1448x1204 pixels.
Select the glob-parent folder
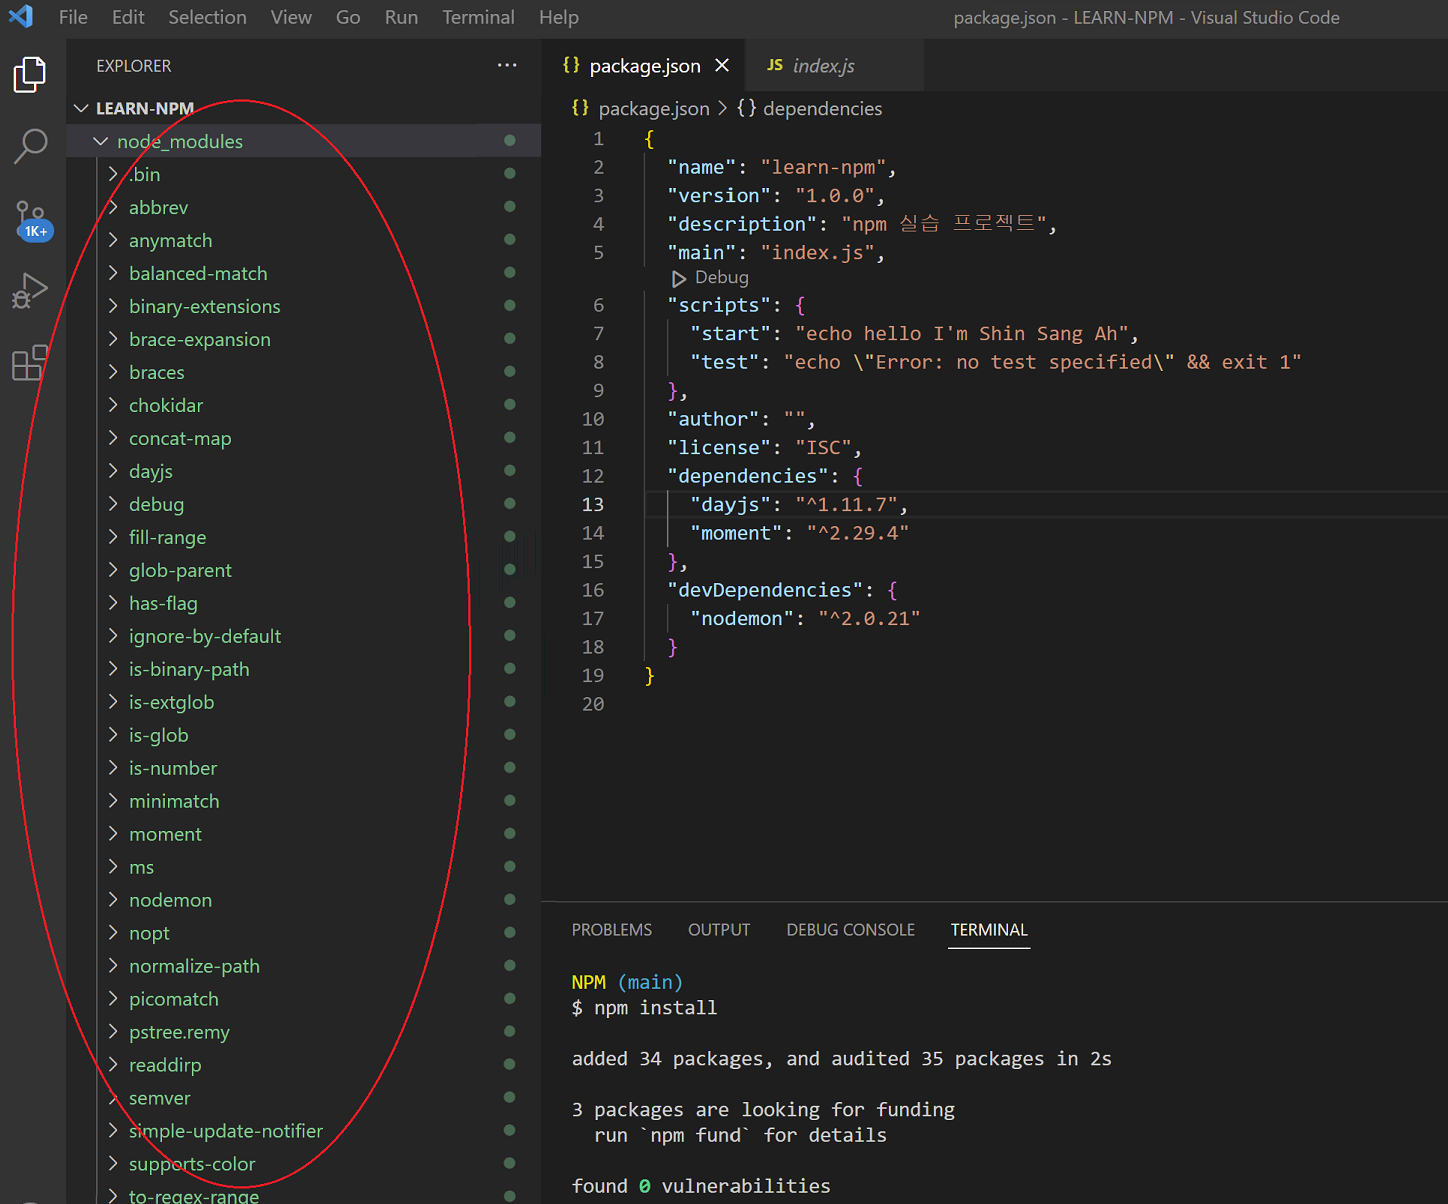(x=303, y=570)
